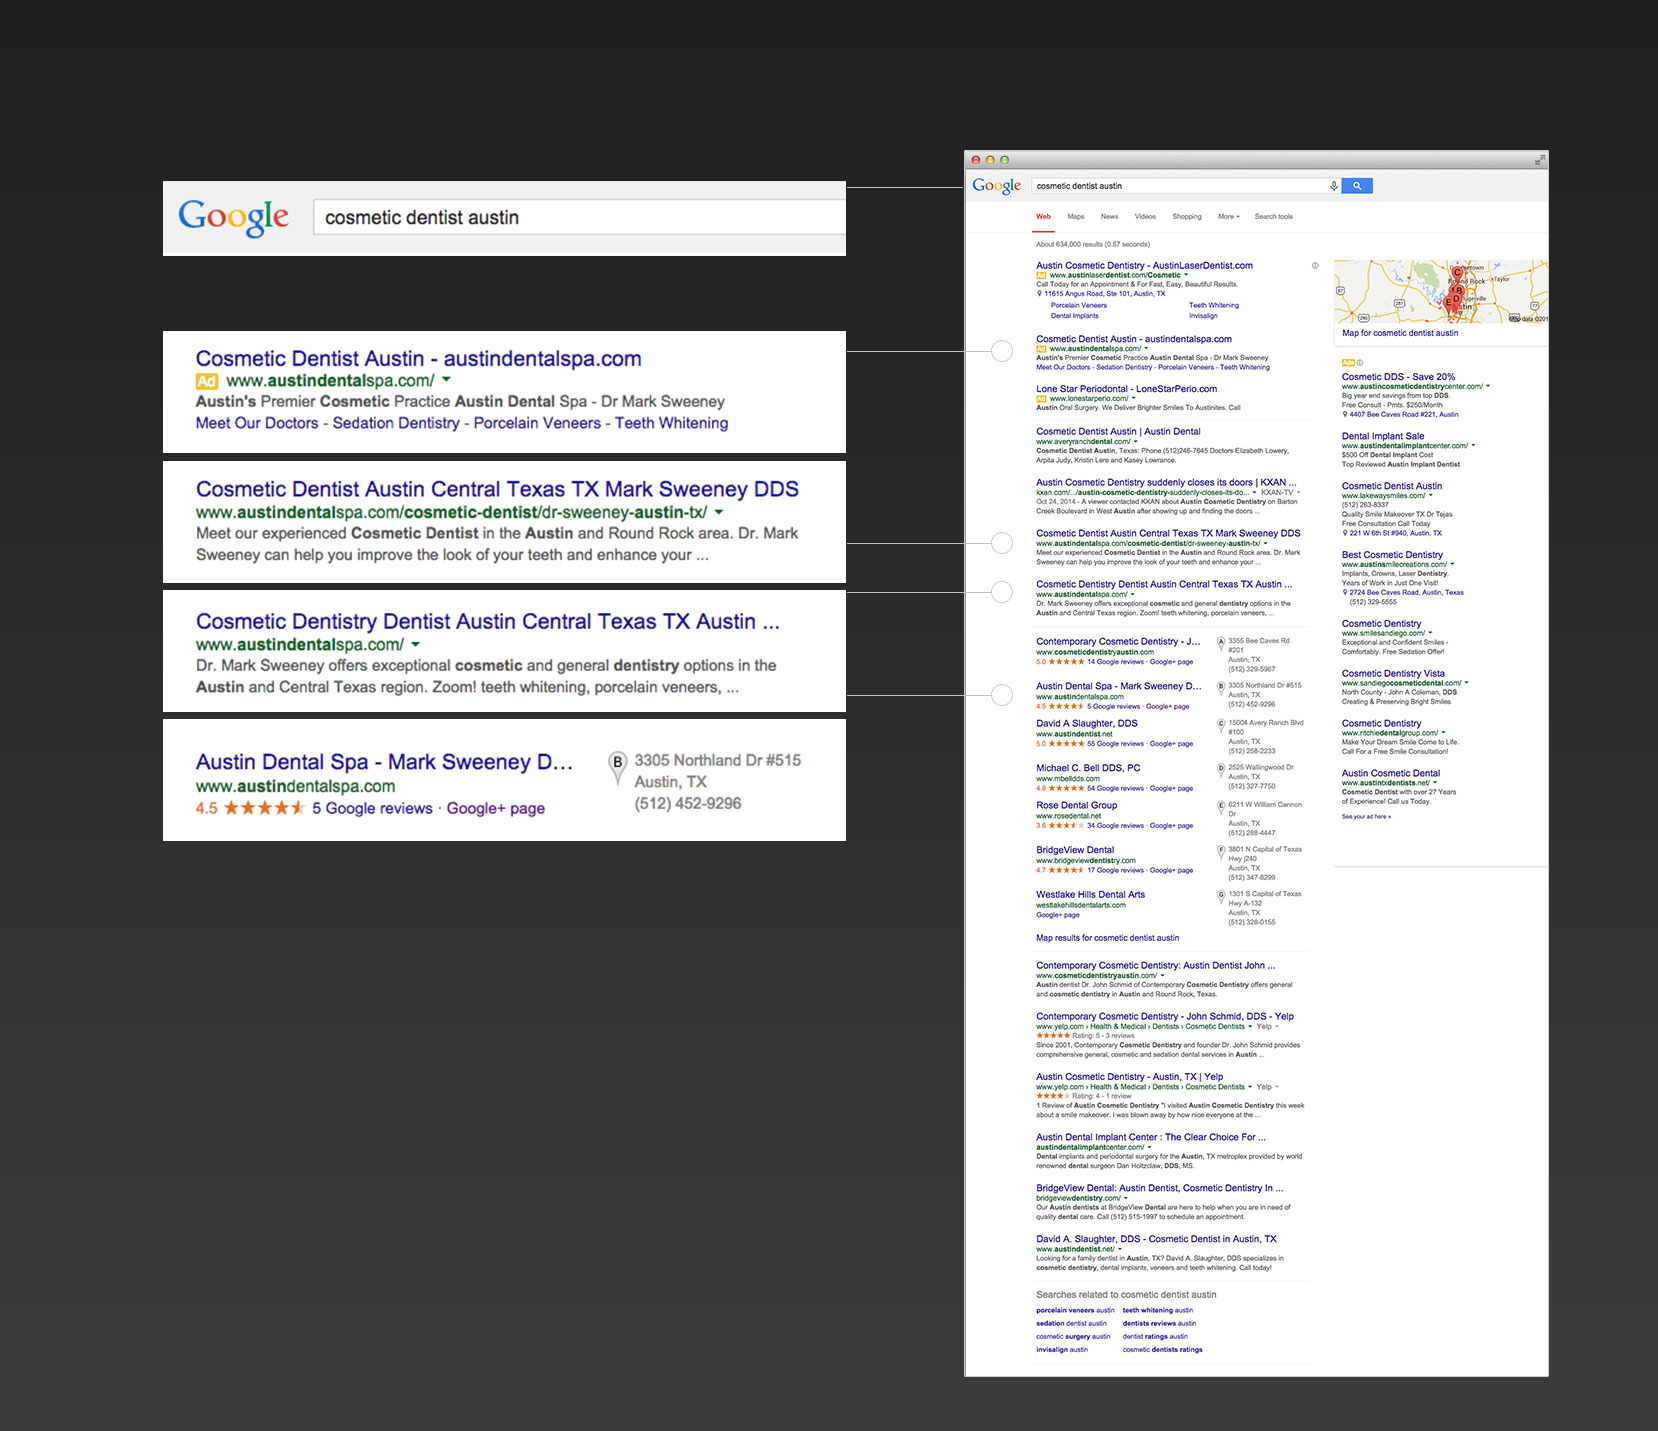Click Map for cosmetic dentist austin link

point(1400,333)
